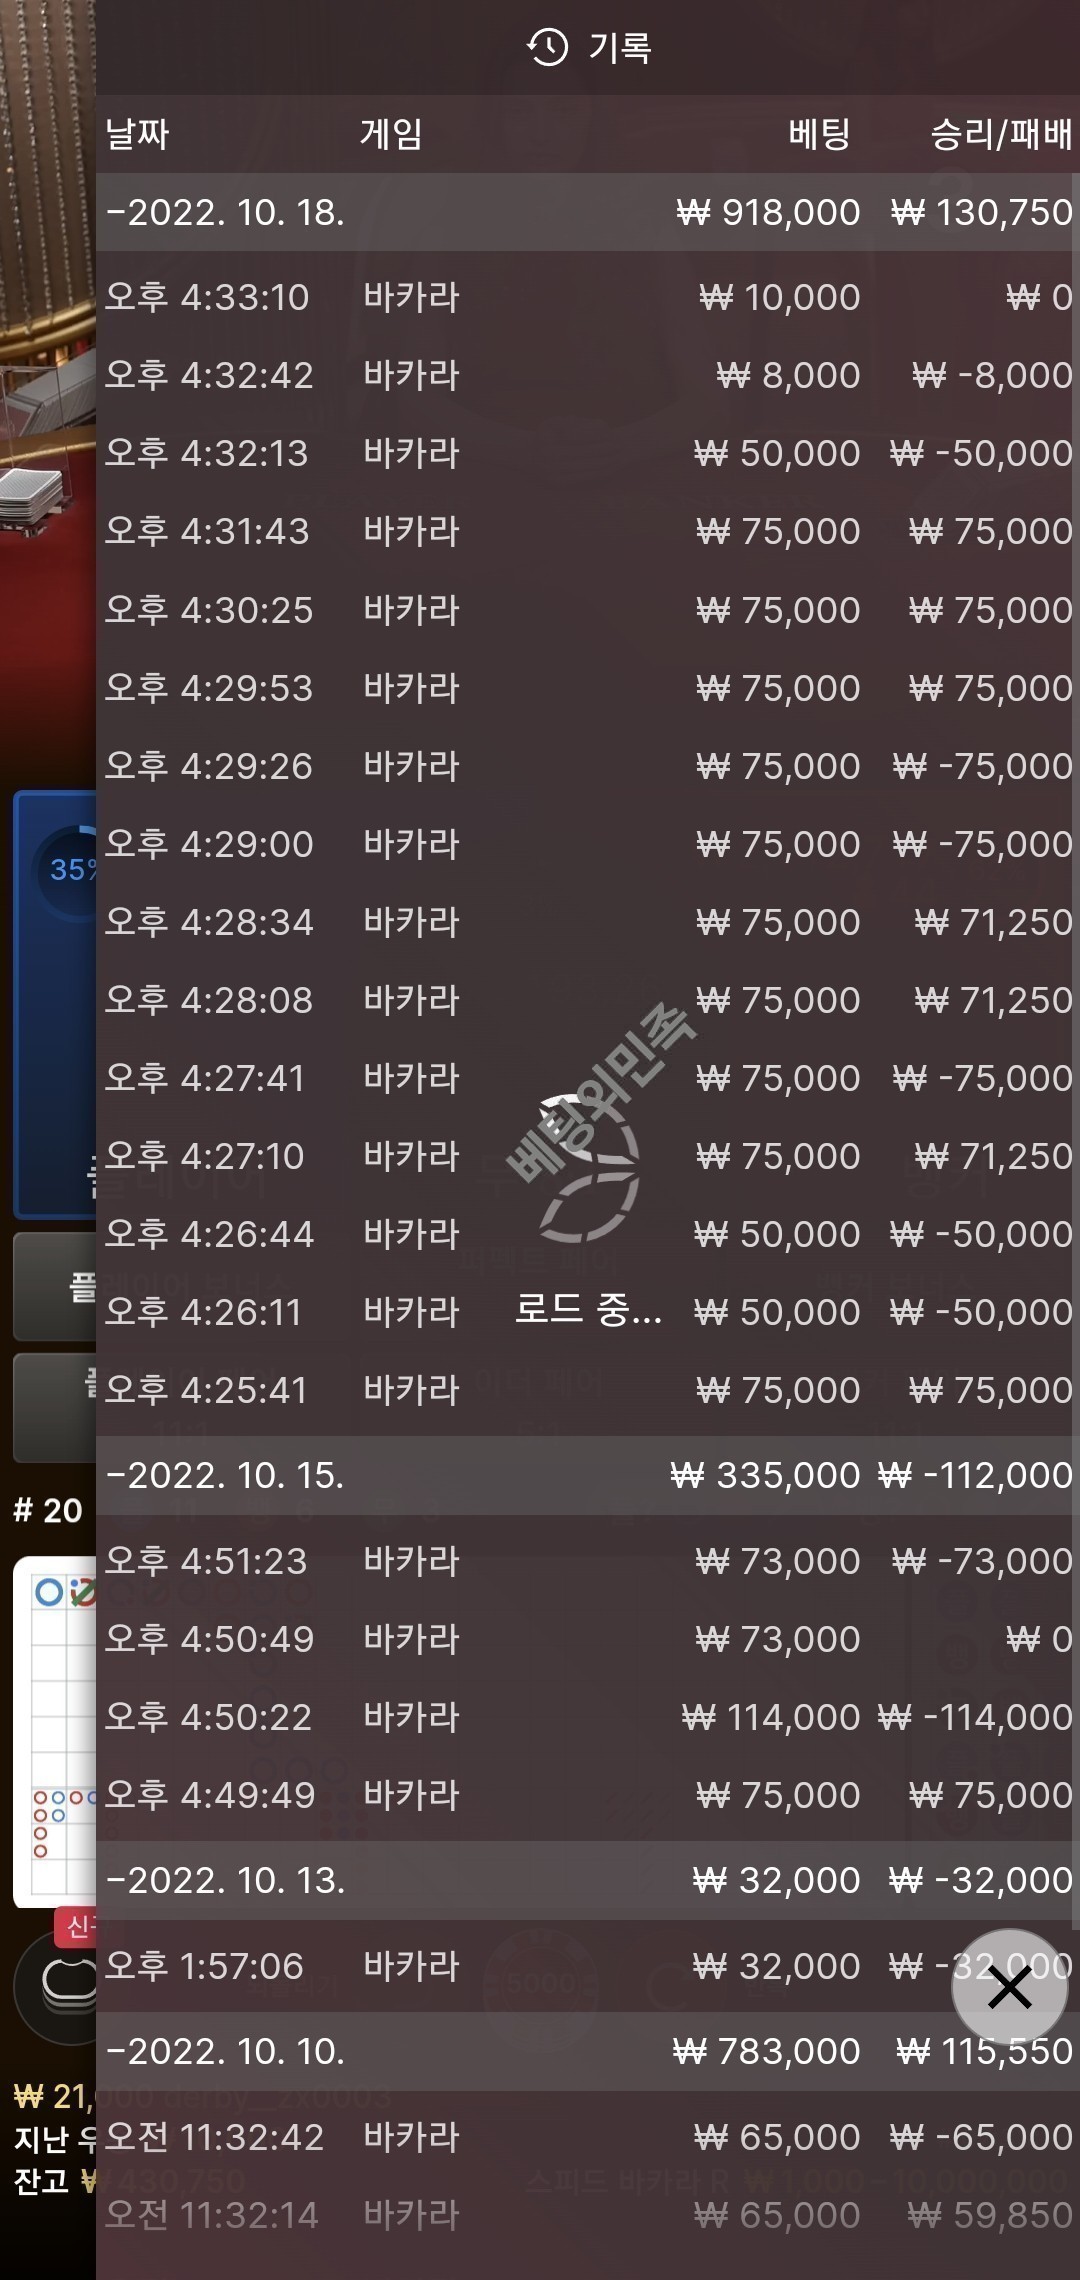Screen dimensions: 1080x2280
Task: Click the 날짜 column header
Action: coord(137,134)
